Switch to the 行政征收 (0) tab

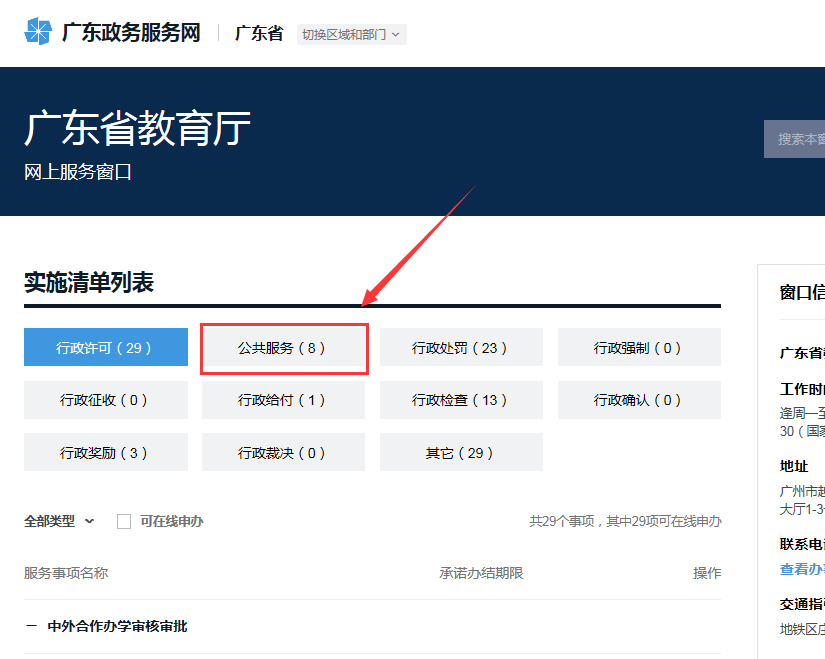[106, 400]
